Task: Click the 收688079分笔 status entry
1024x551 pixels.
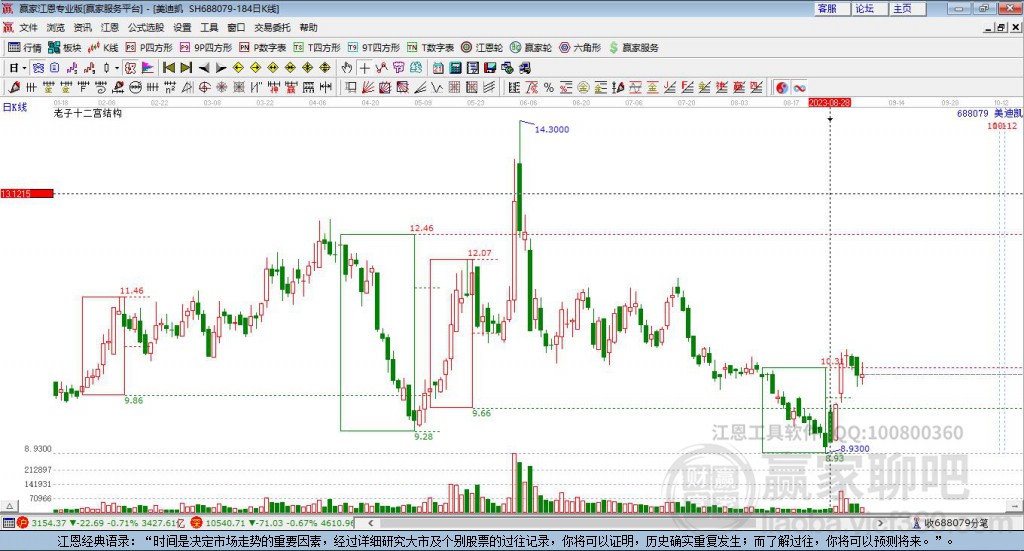Action: 951,523
